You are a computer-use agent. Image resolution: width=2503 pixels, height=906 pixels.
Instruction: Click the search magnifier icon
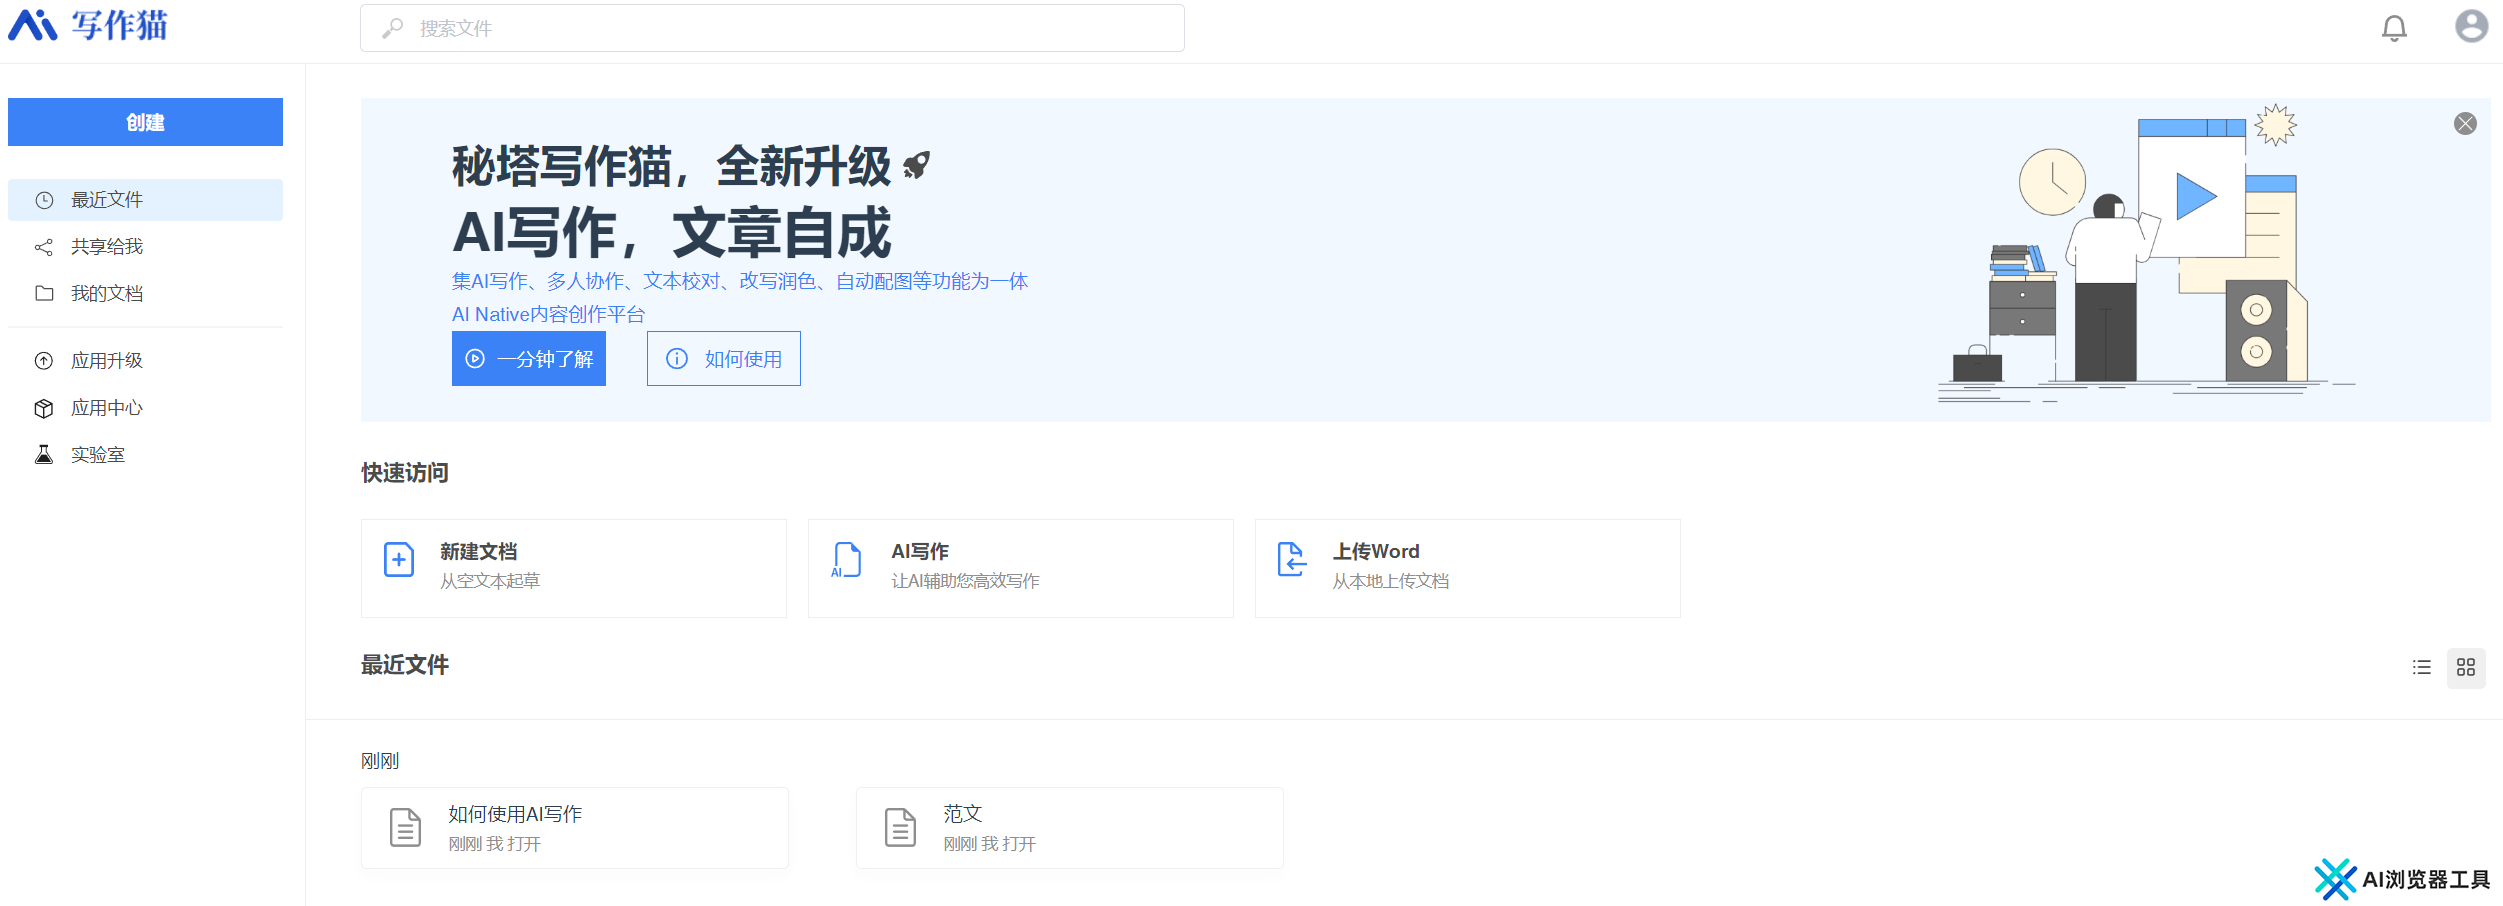(x=393, y=28)
